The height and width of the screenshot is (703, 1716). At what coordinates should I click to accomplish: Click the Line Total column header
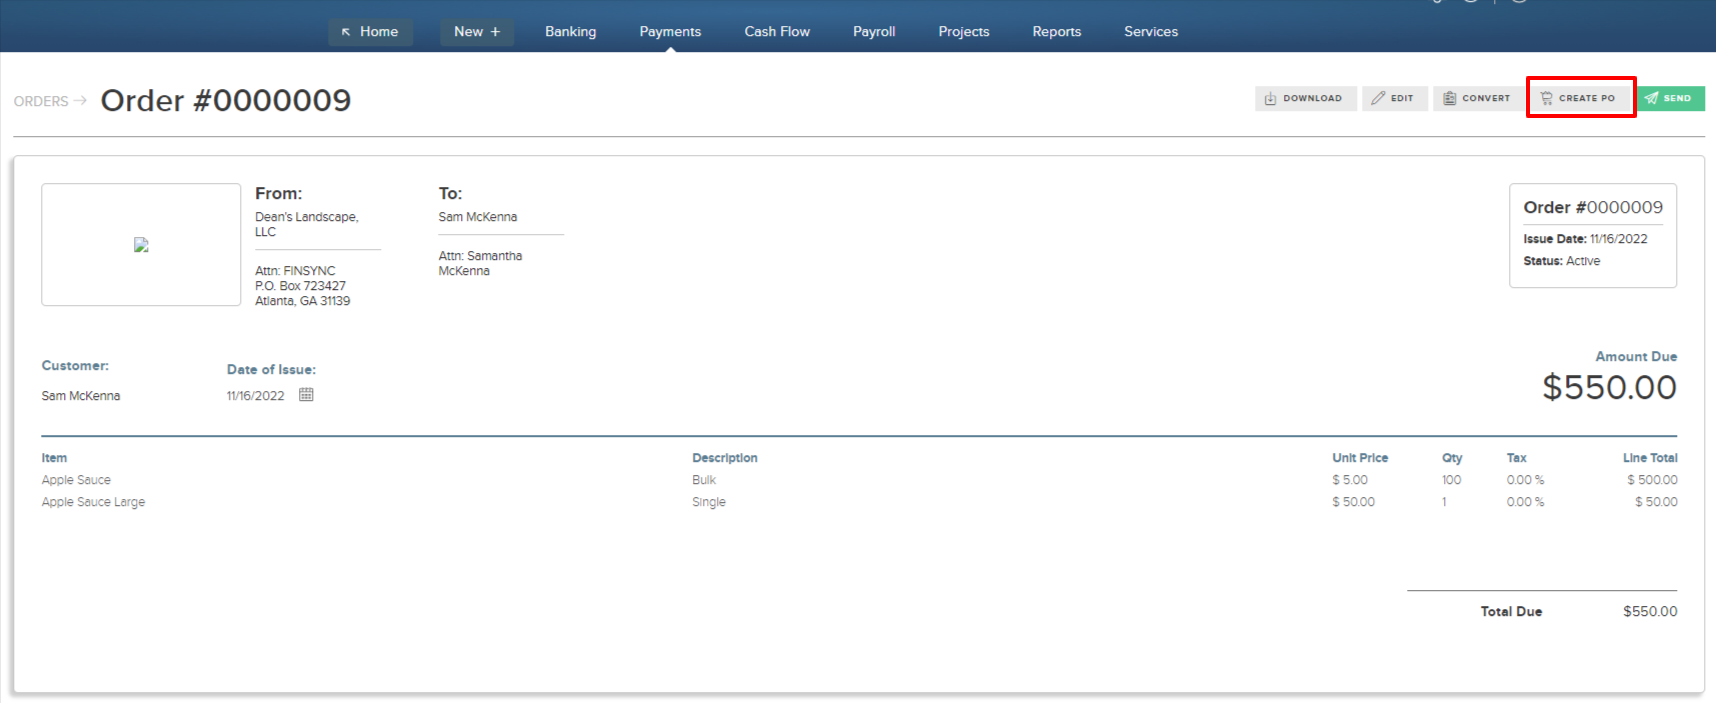coord(1650,458)
